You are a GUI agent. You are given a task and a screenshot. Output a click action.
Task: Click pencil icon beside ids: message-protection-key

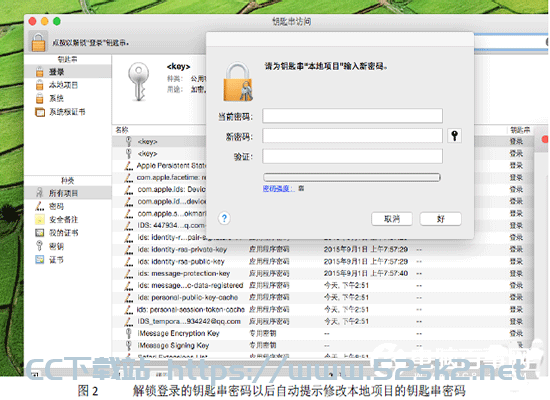click(129, 273)
